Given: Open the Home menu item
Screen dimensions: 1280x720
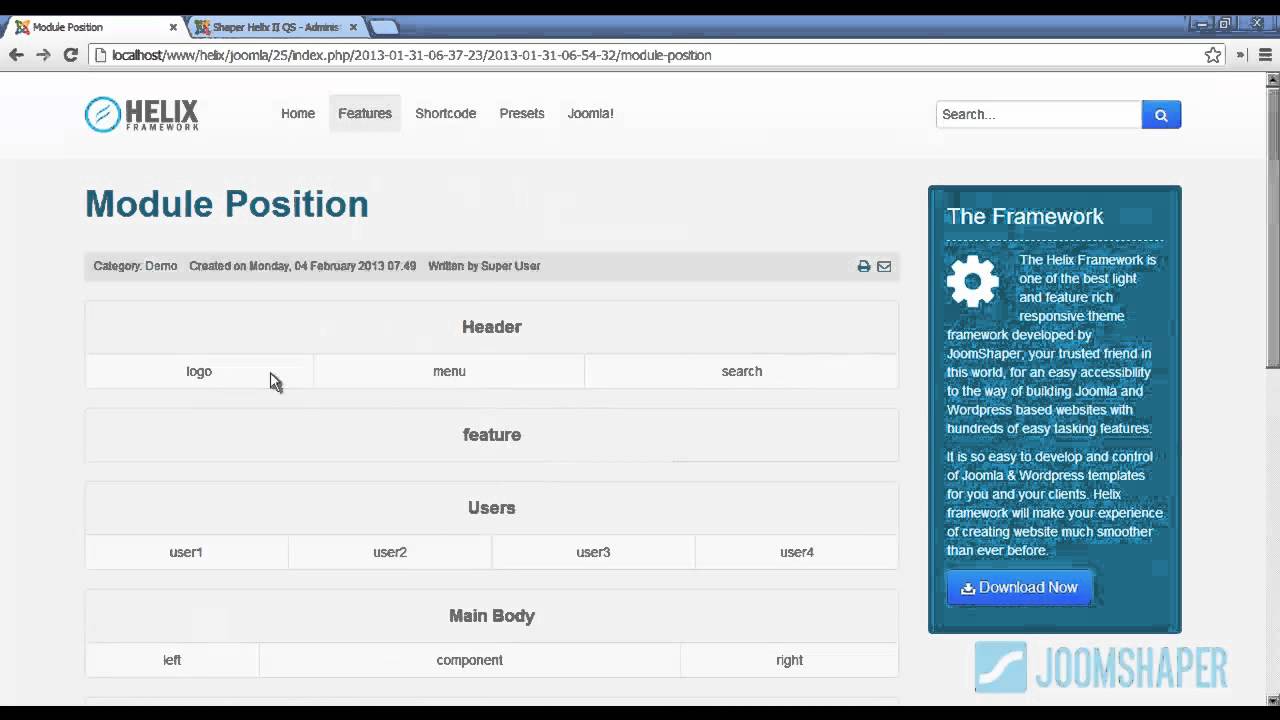Looking at the screenshot, I should click(298, 114).
